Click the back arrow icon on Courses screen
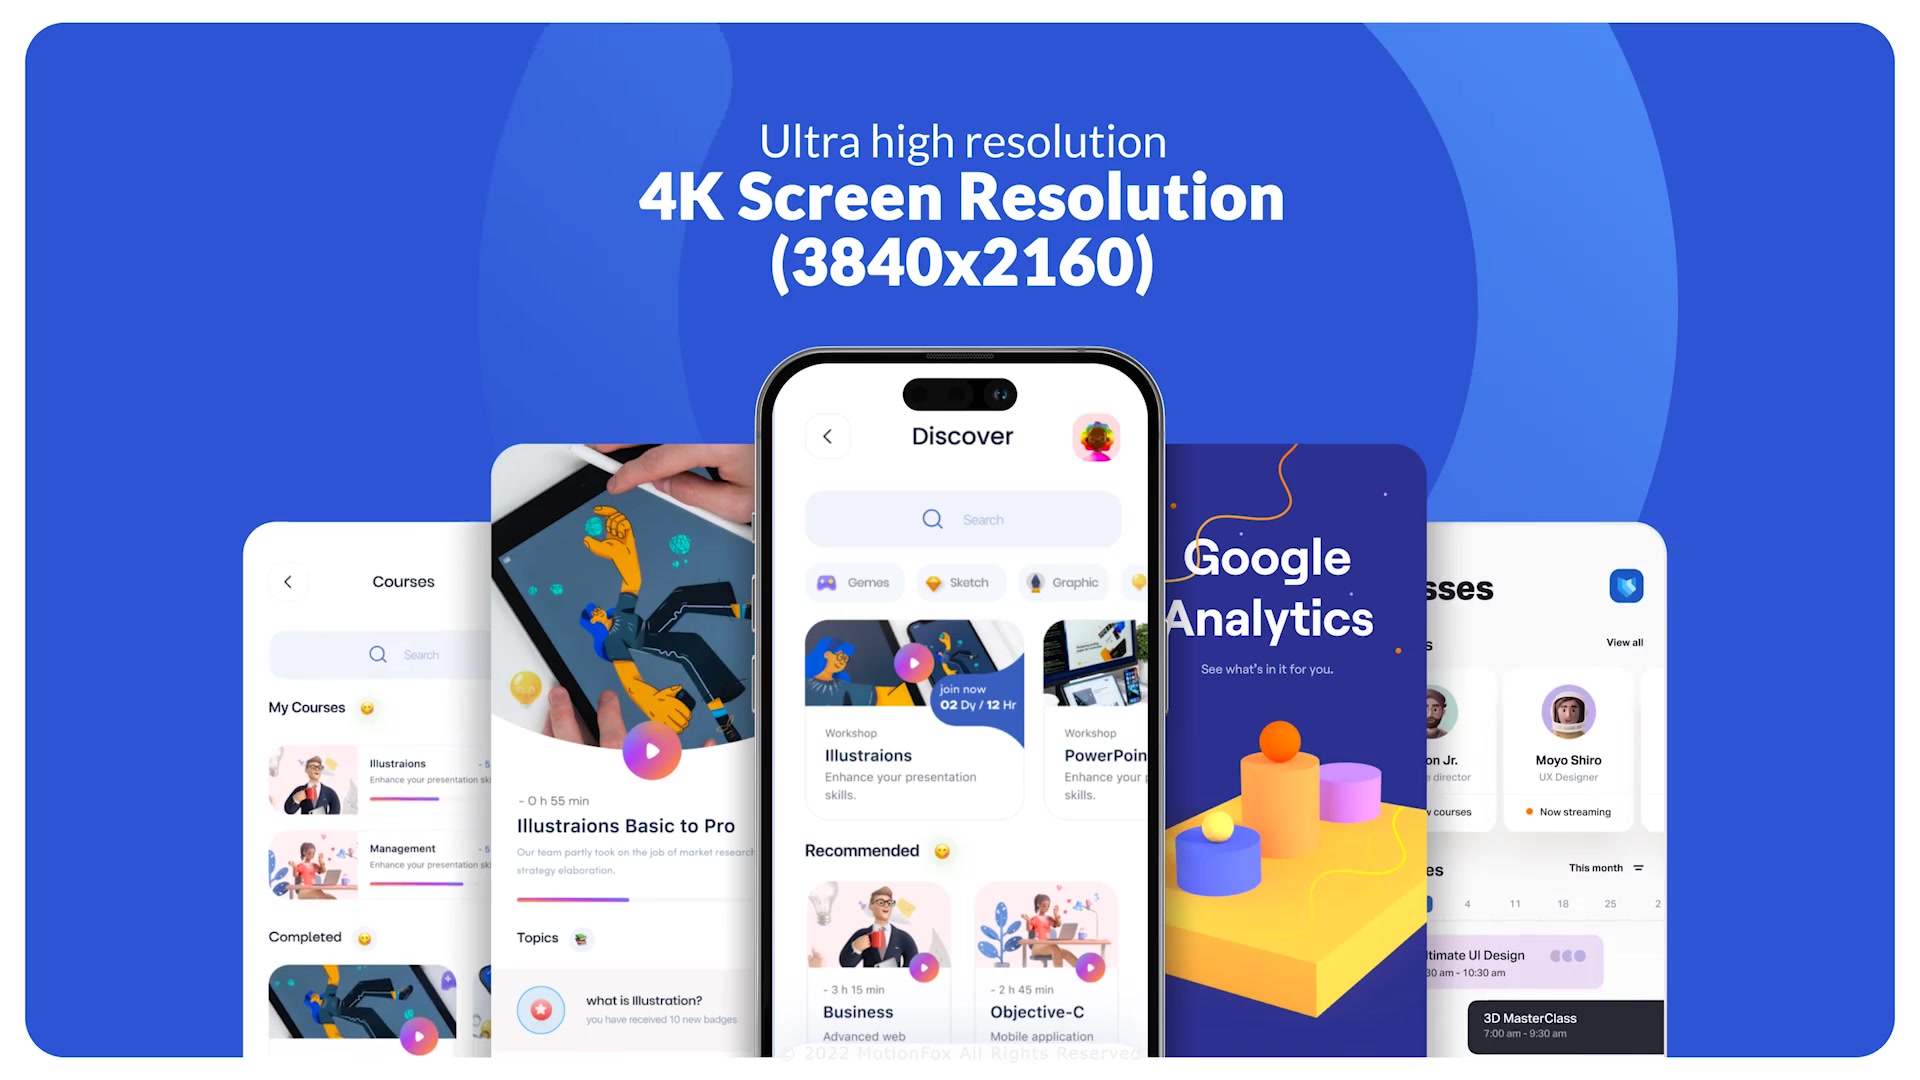Screen dimensions: 1920x1080 pos(289,580)
